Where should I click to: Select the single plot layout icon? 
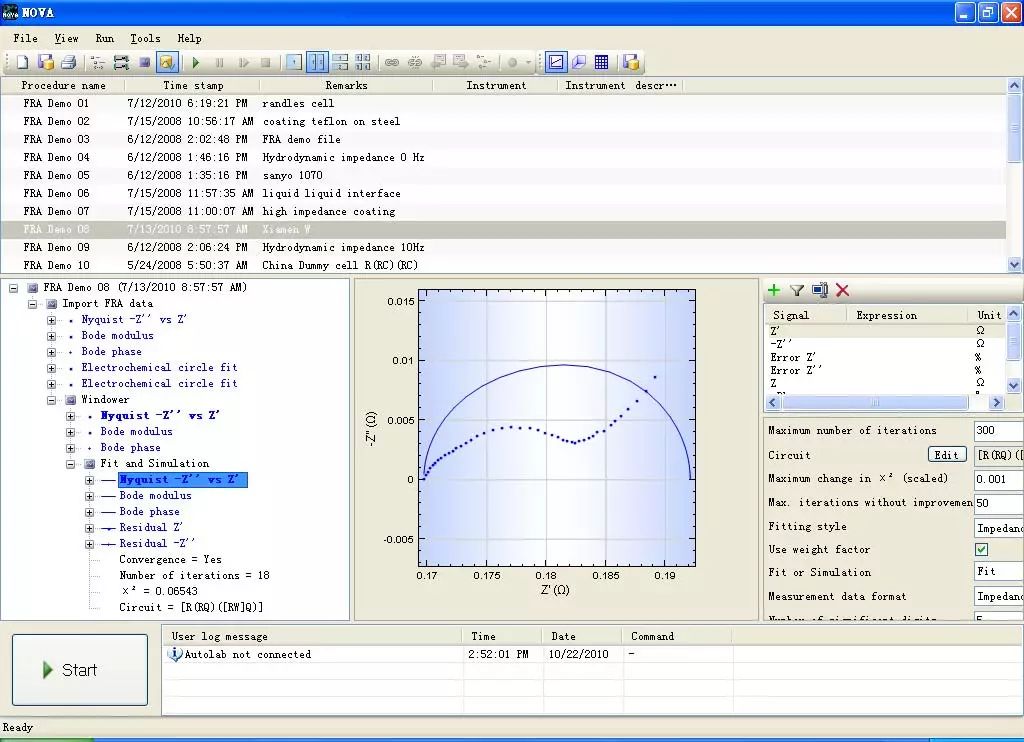(x=294, y=62)
